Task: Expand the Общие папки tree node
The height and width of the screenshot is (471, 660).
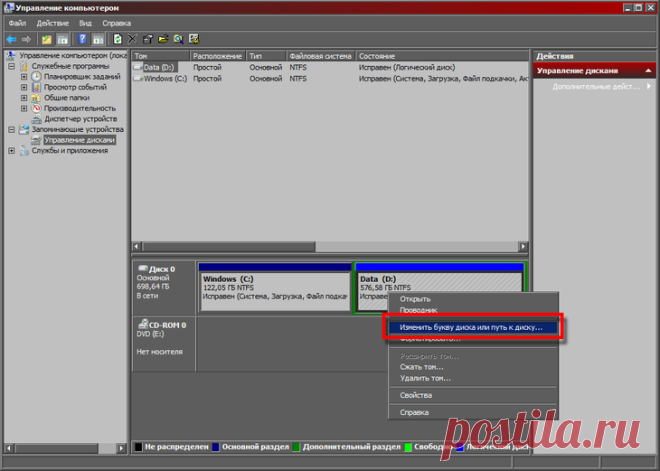Action: click(x=24, y=98)
